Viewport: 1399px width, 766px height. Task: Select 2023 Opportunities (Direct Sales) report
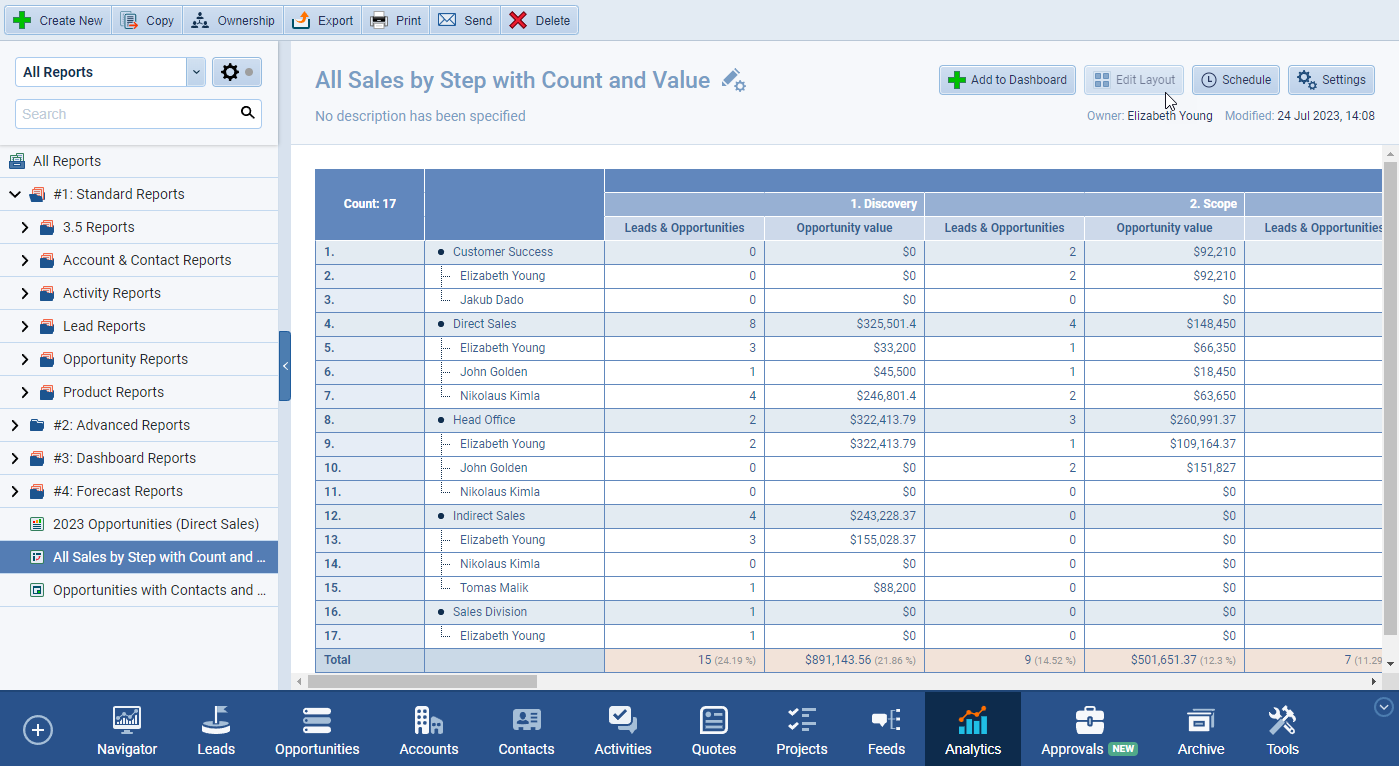[x=155, y=524]
